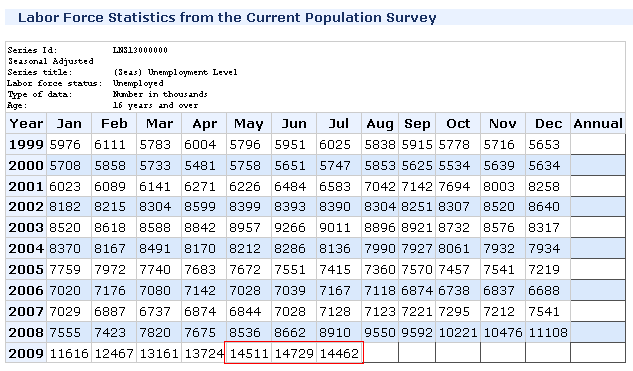Click the 2009 July value 14462

click(x=339, y=353)
